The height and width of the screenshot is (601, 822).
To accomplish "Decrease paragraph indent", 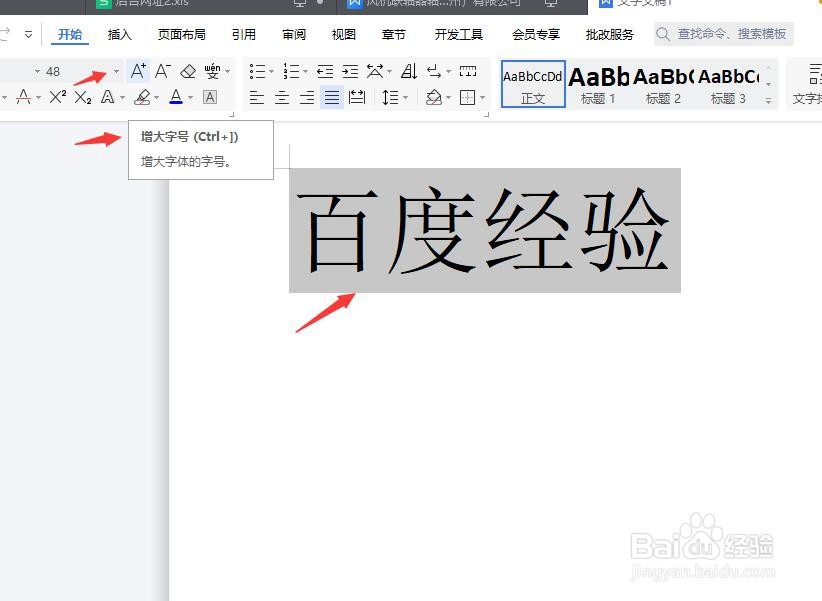I will tap(325, 71).
